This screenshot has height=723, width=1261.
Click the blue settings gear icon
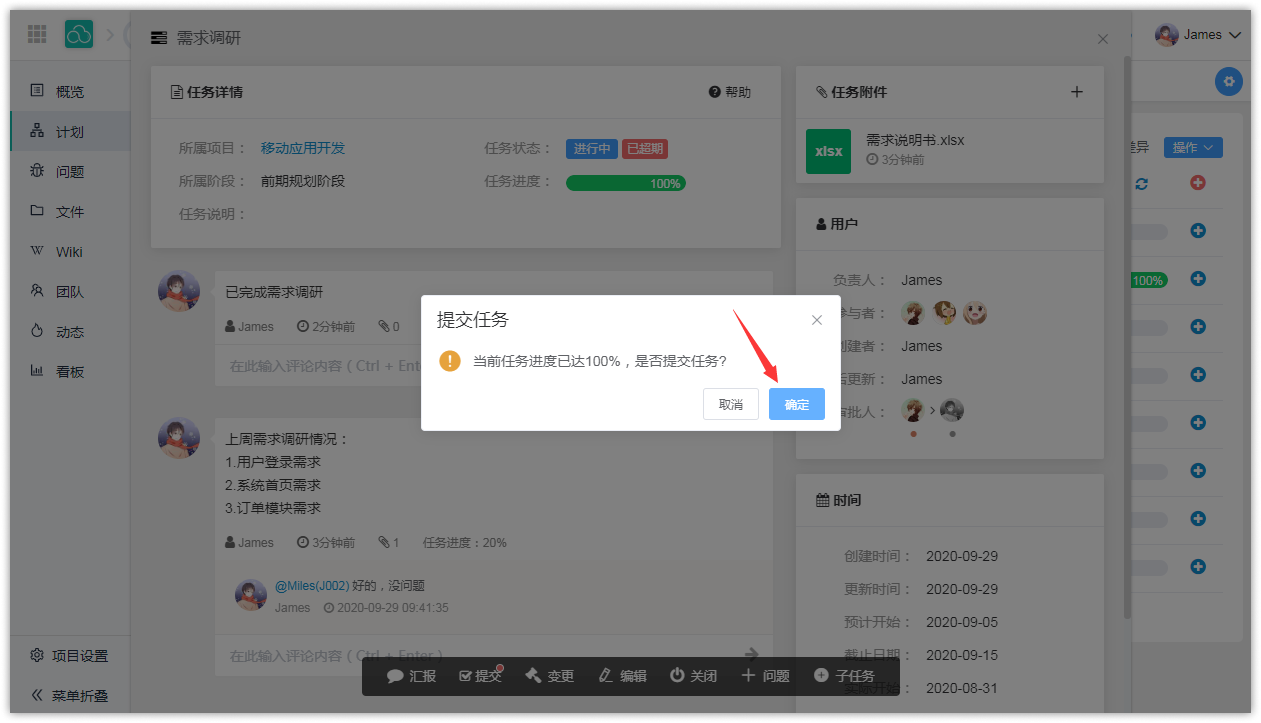(x=1229, y=82)
